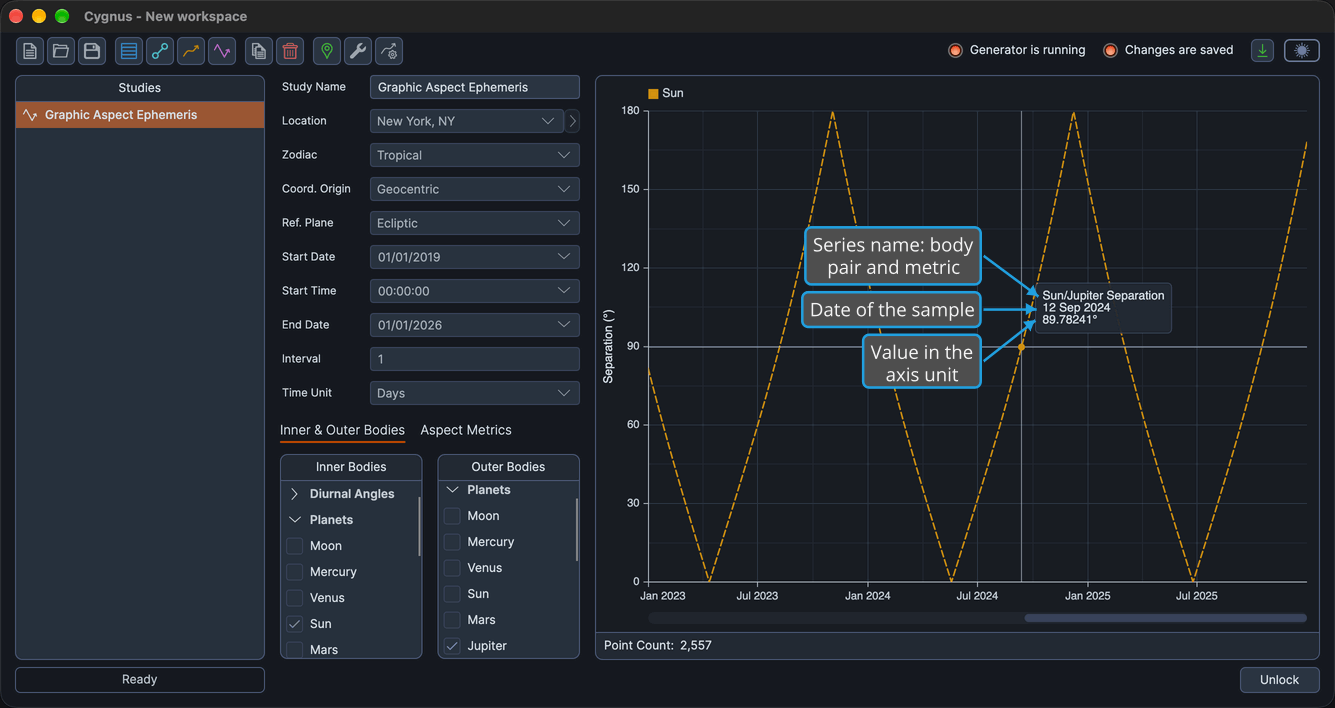The width and height of the screenshot is (1335, 708).
Task: Check Mercury in Inner Bodies list
Action: point(295,572)
